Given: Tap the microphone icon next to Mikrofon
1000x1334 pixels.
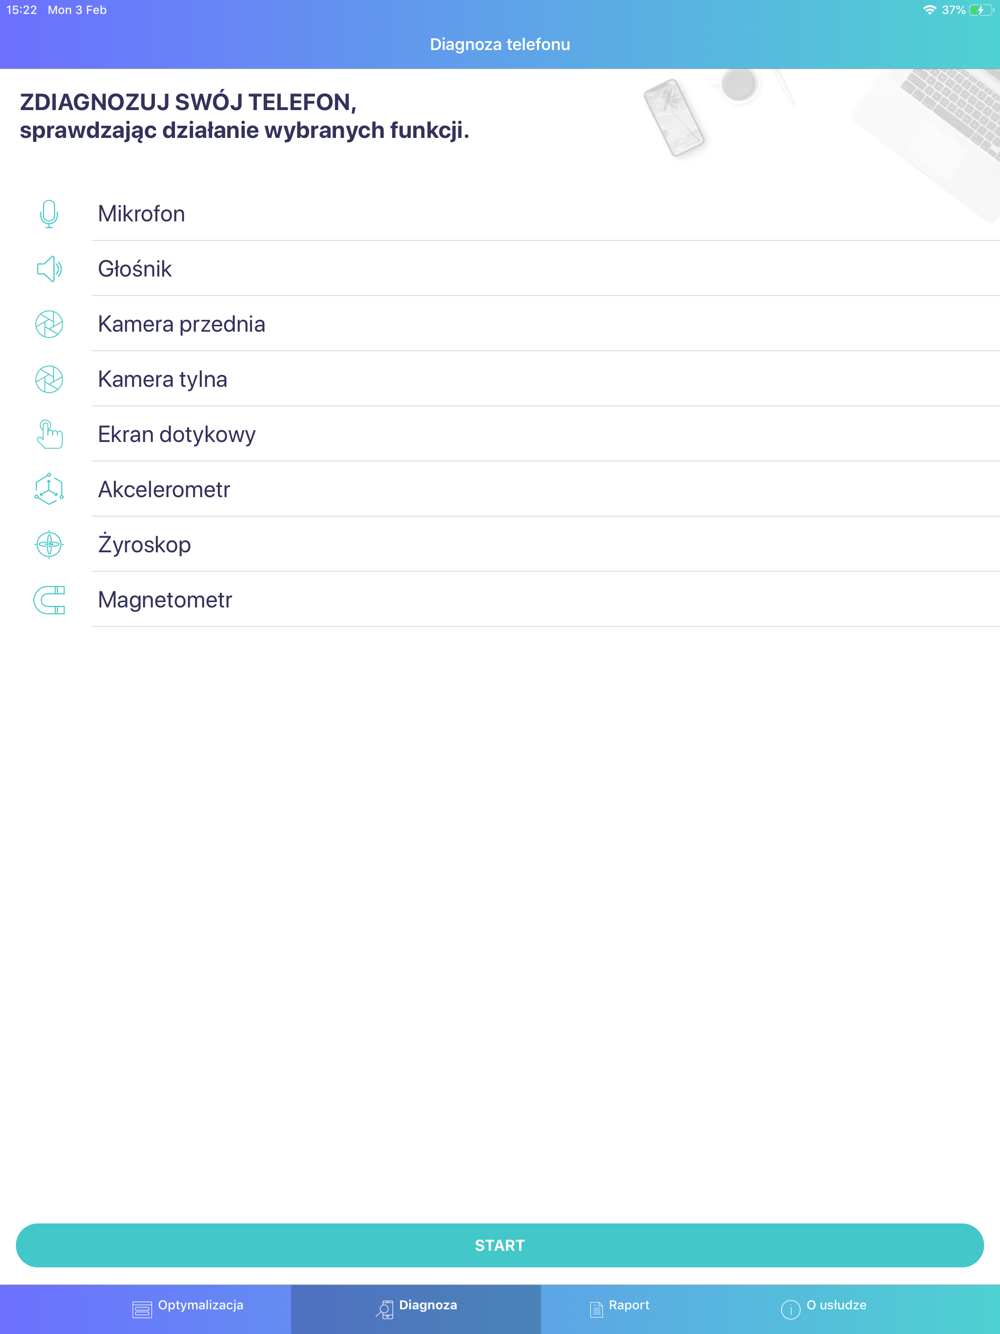Looking at the screenshot, I should pos(49,214).
